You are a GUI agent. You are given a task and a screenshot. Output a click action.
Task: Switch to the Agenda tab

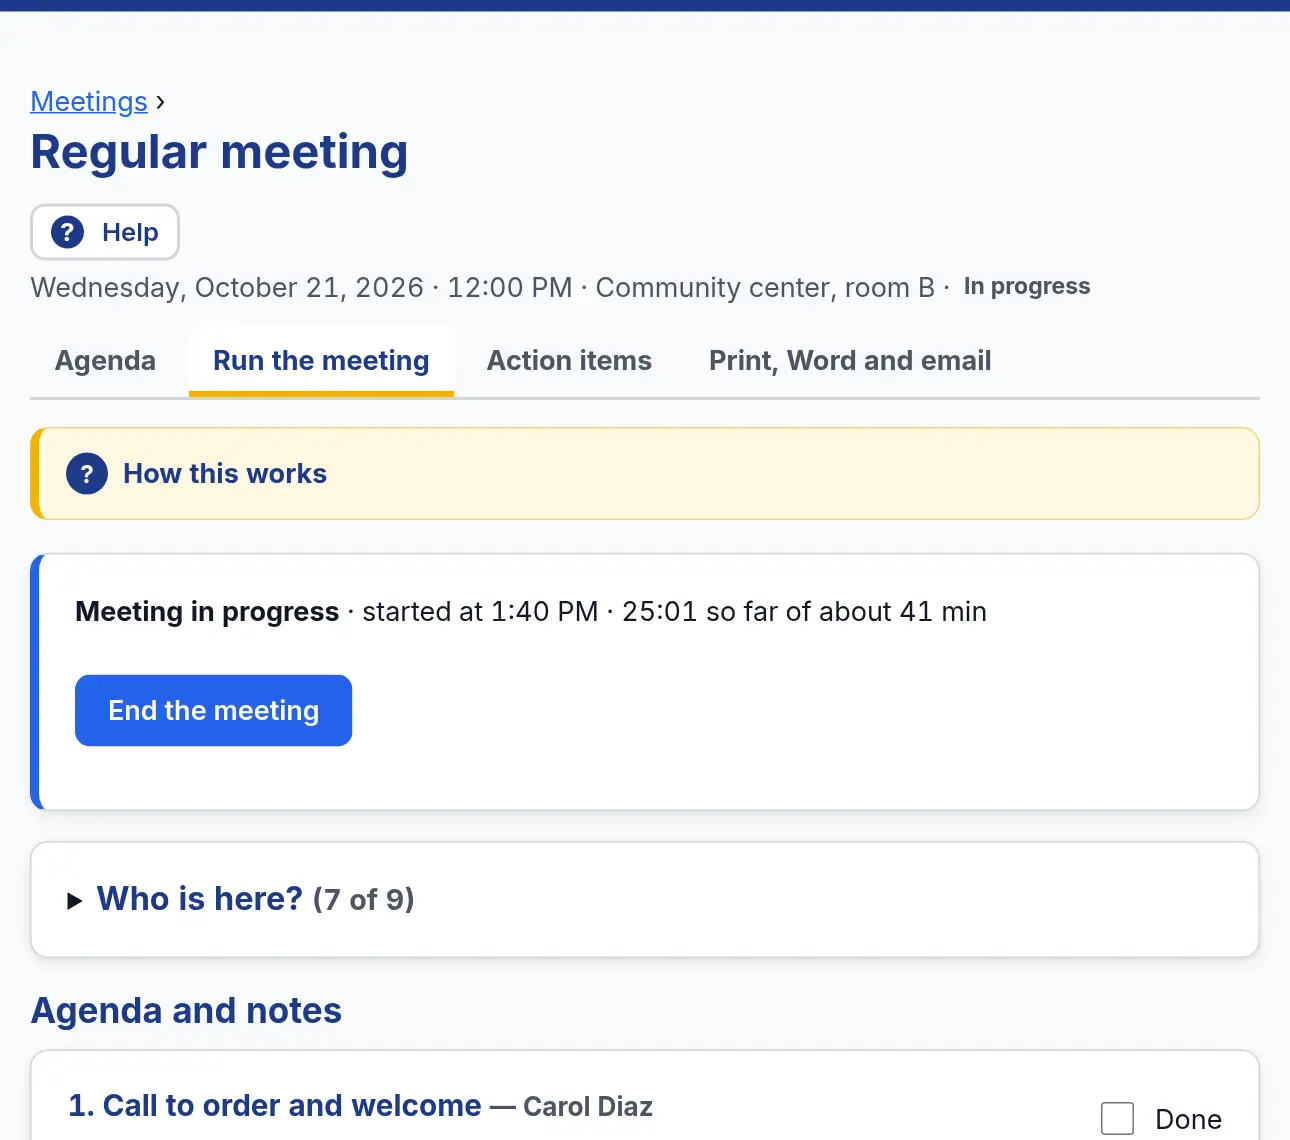pos(105,361)
